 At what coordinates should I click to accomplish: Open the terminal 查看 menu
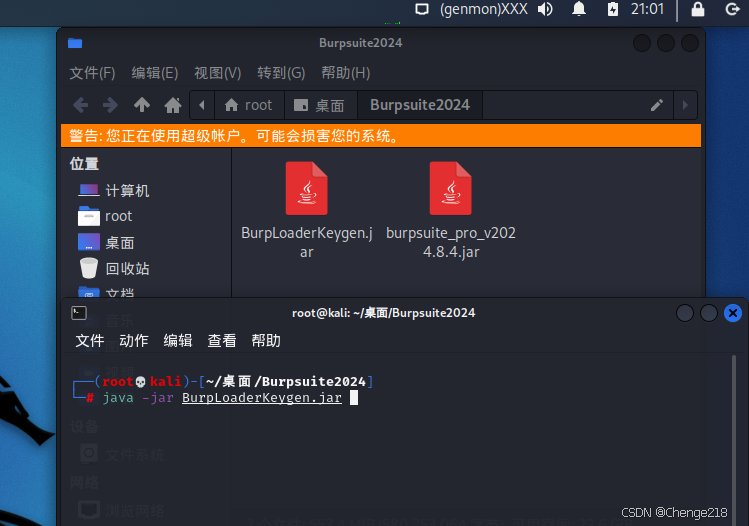[222, 341]
